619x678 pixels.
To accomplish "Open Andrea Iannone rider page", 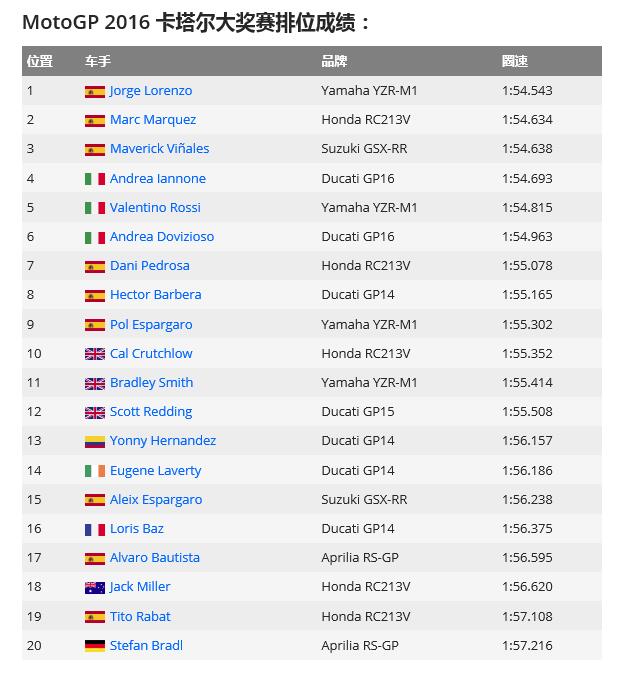I will (x=157, y=179).
